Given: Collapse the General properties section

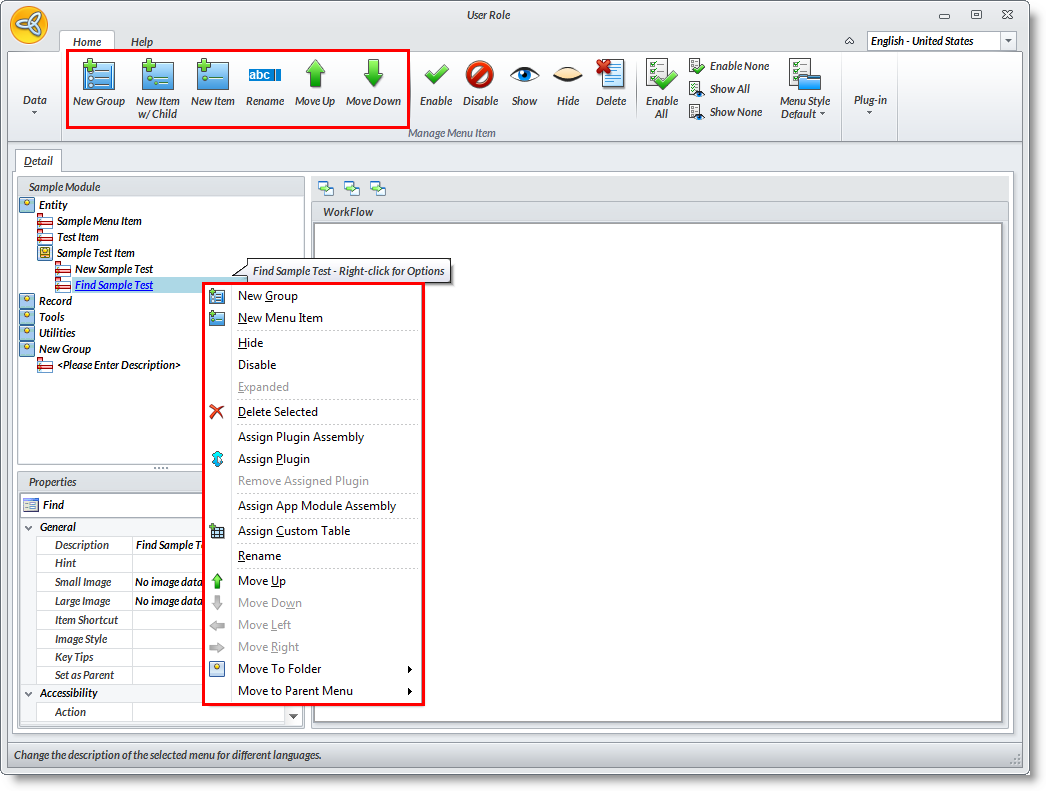Looking at the screenshot, I should click(28, 527).
